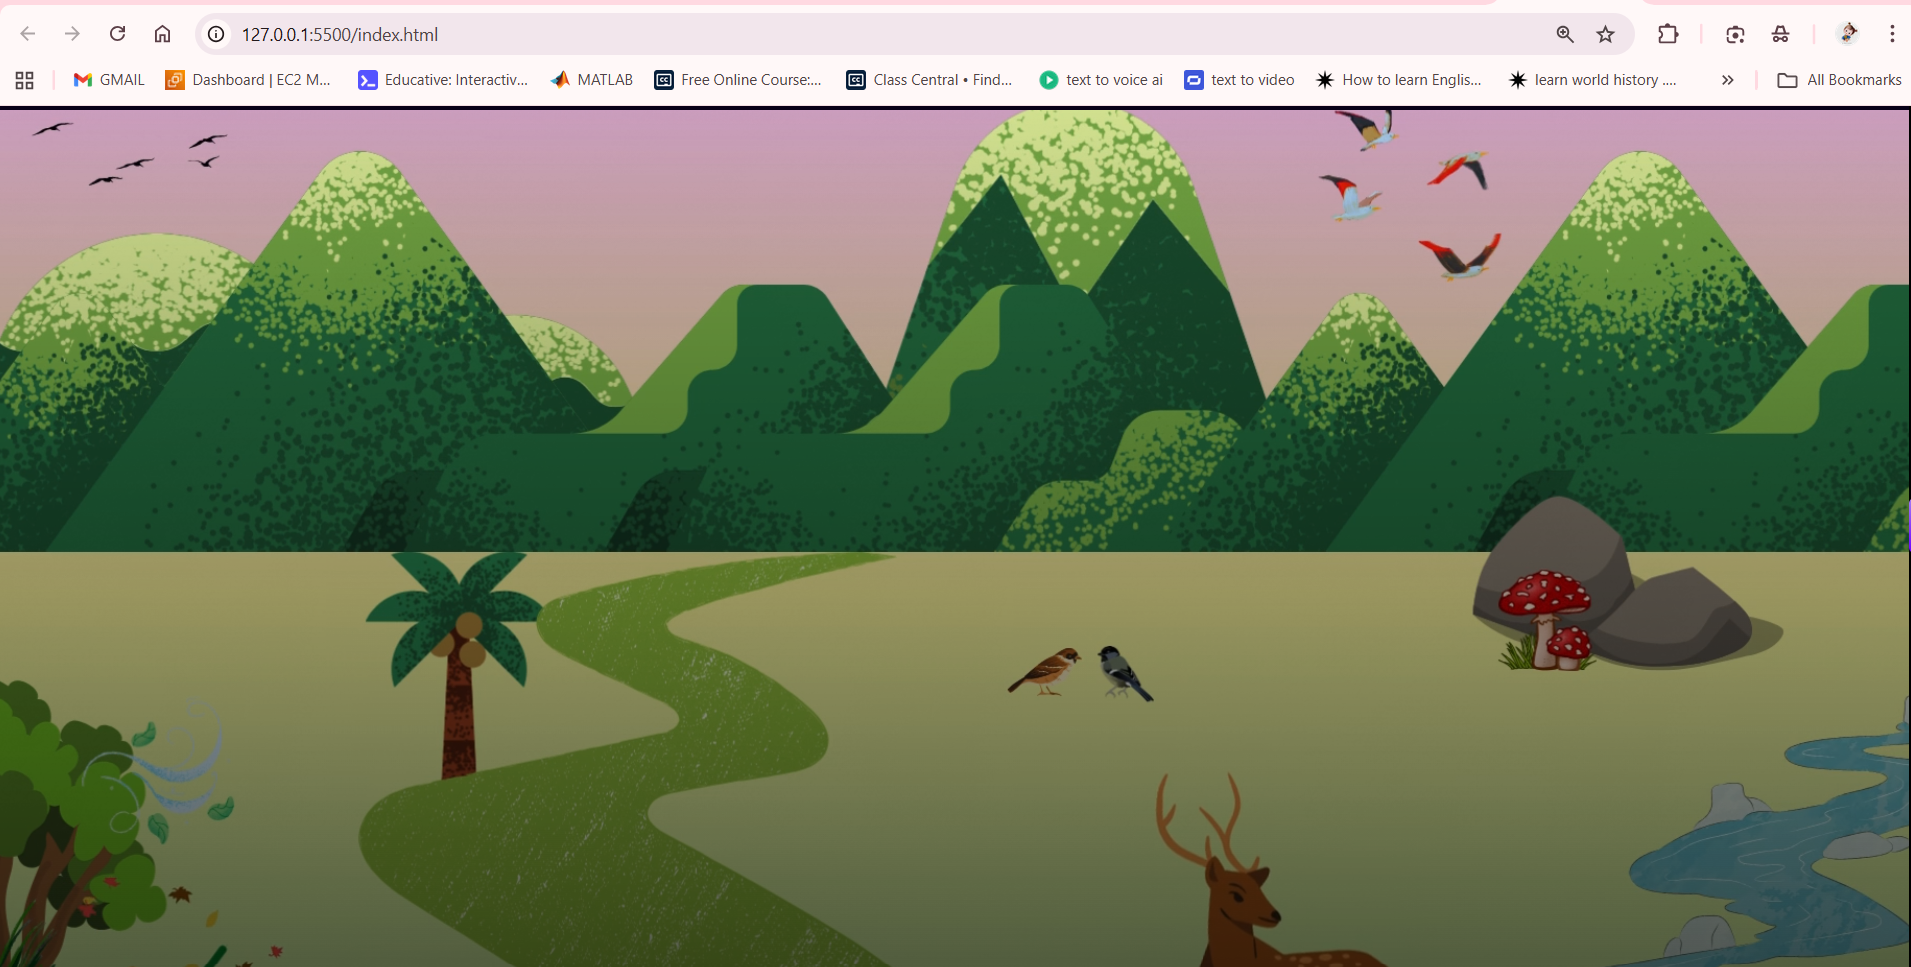Open the Chrome three-dot menu
Viewport: 1911px width, 967px height.
(1892, 34)
